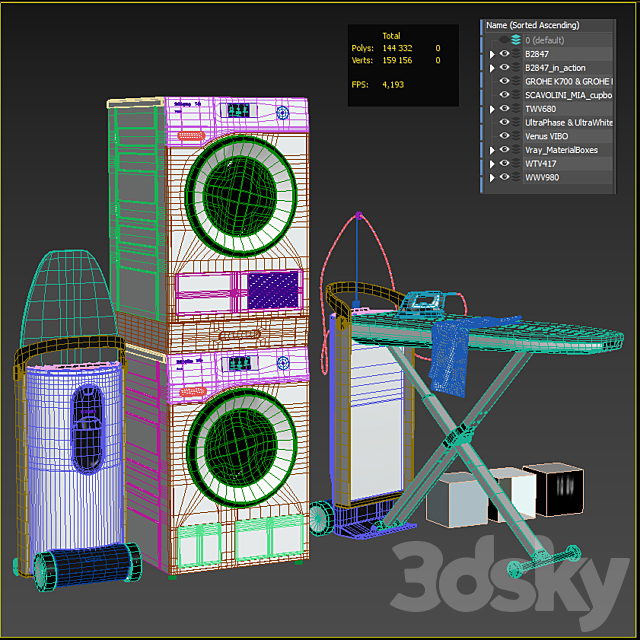
Task: Select the WWV980 layer name
Action: click(542, 177)
